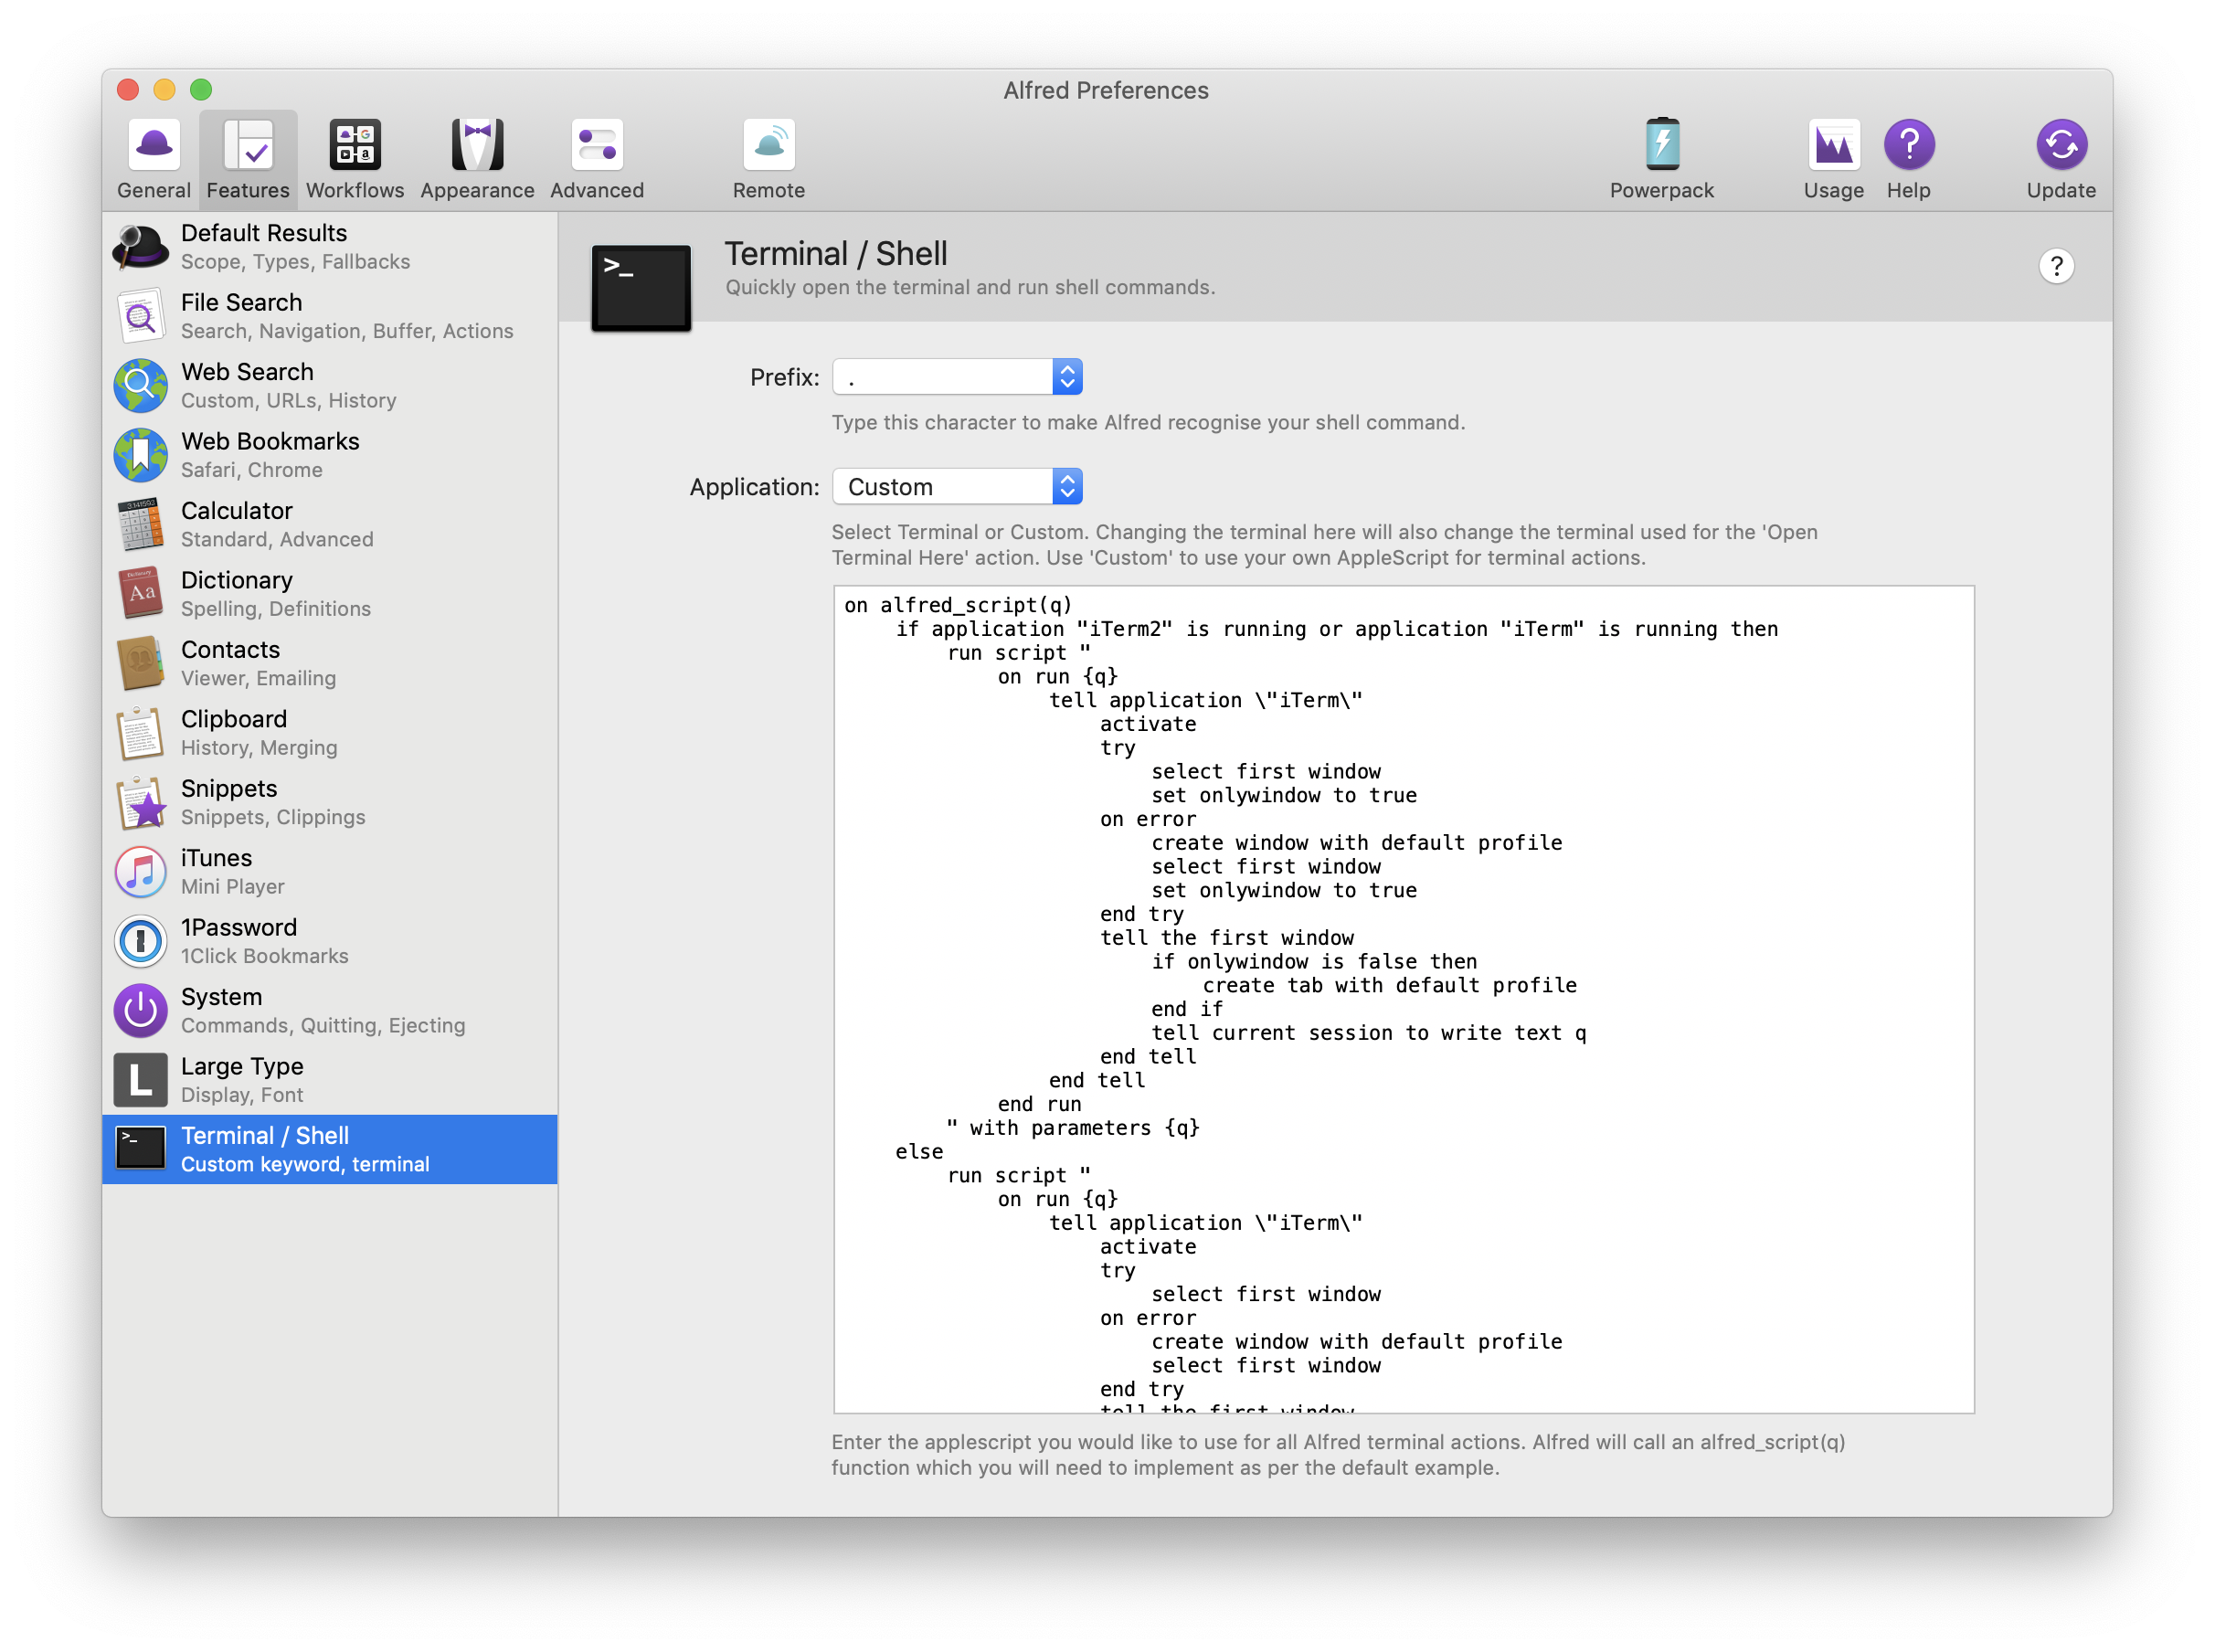Select the Calculator sidebar icon
Image resolution: width=2215 pixels, height=1652 pixels.
[141, 525]
